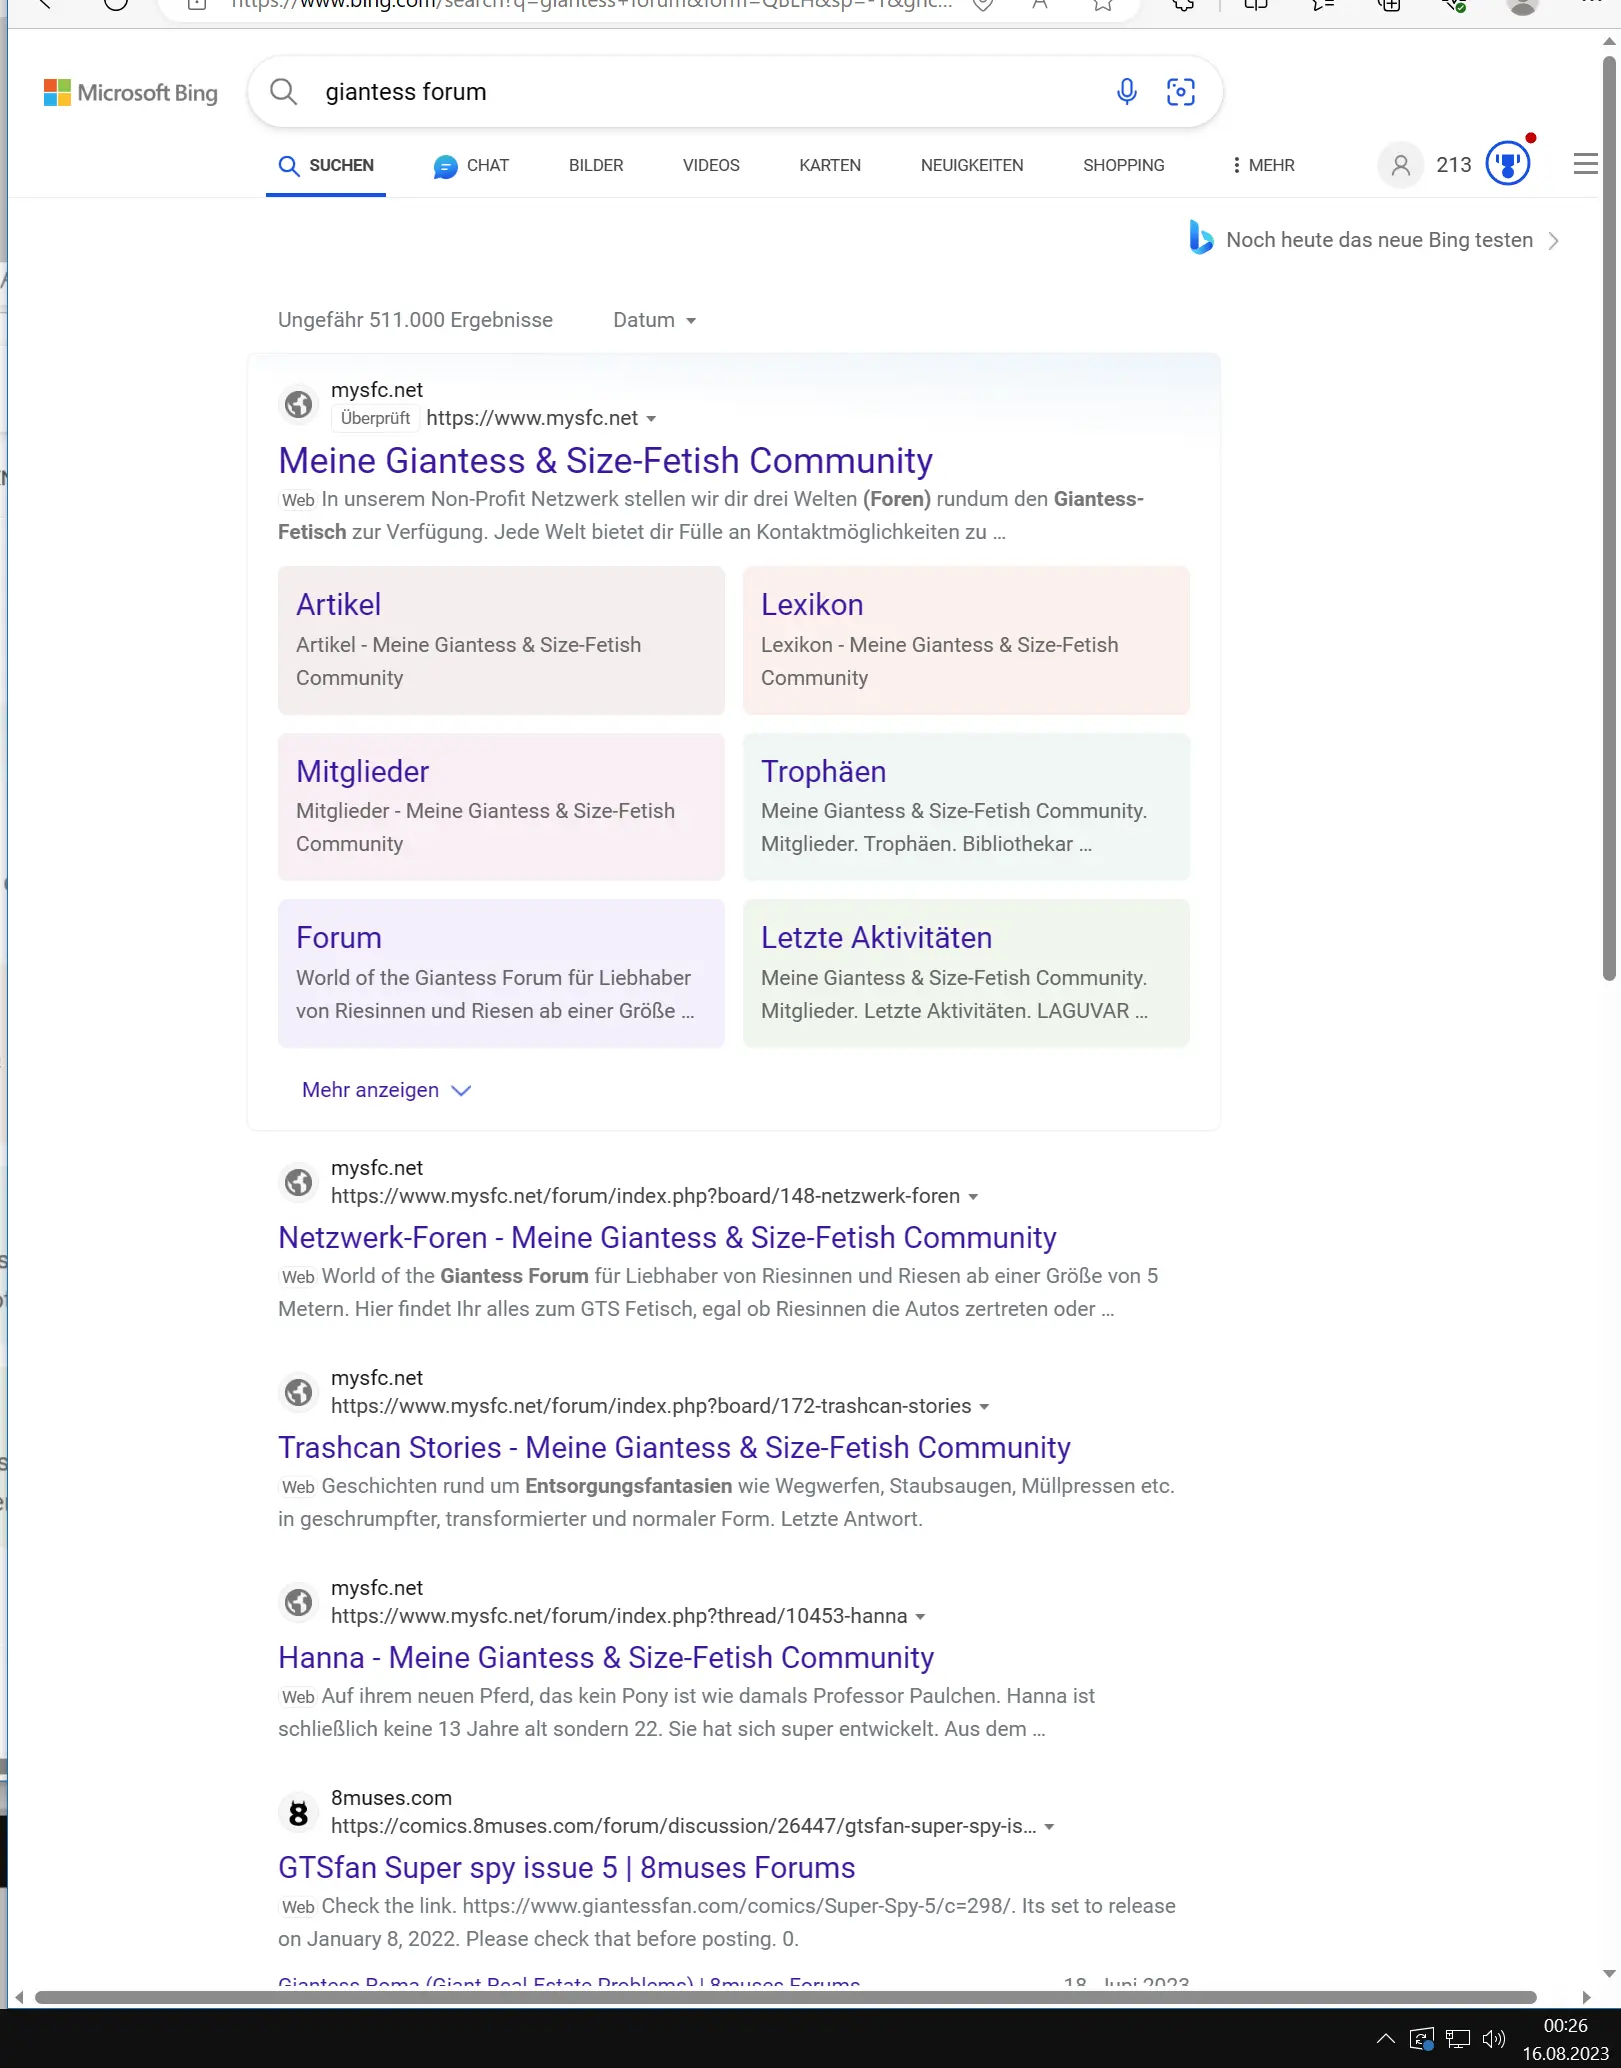Open the Datum filter dropdown
This screenshot has width=1621, height=2068.
coord(655,320)
